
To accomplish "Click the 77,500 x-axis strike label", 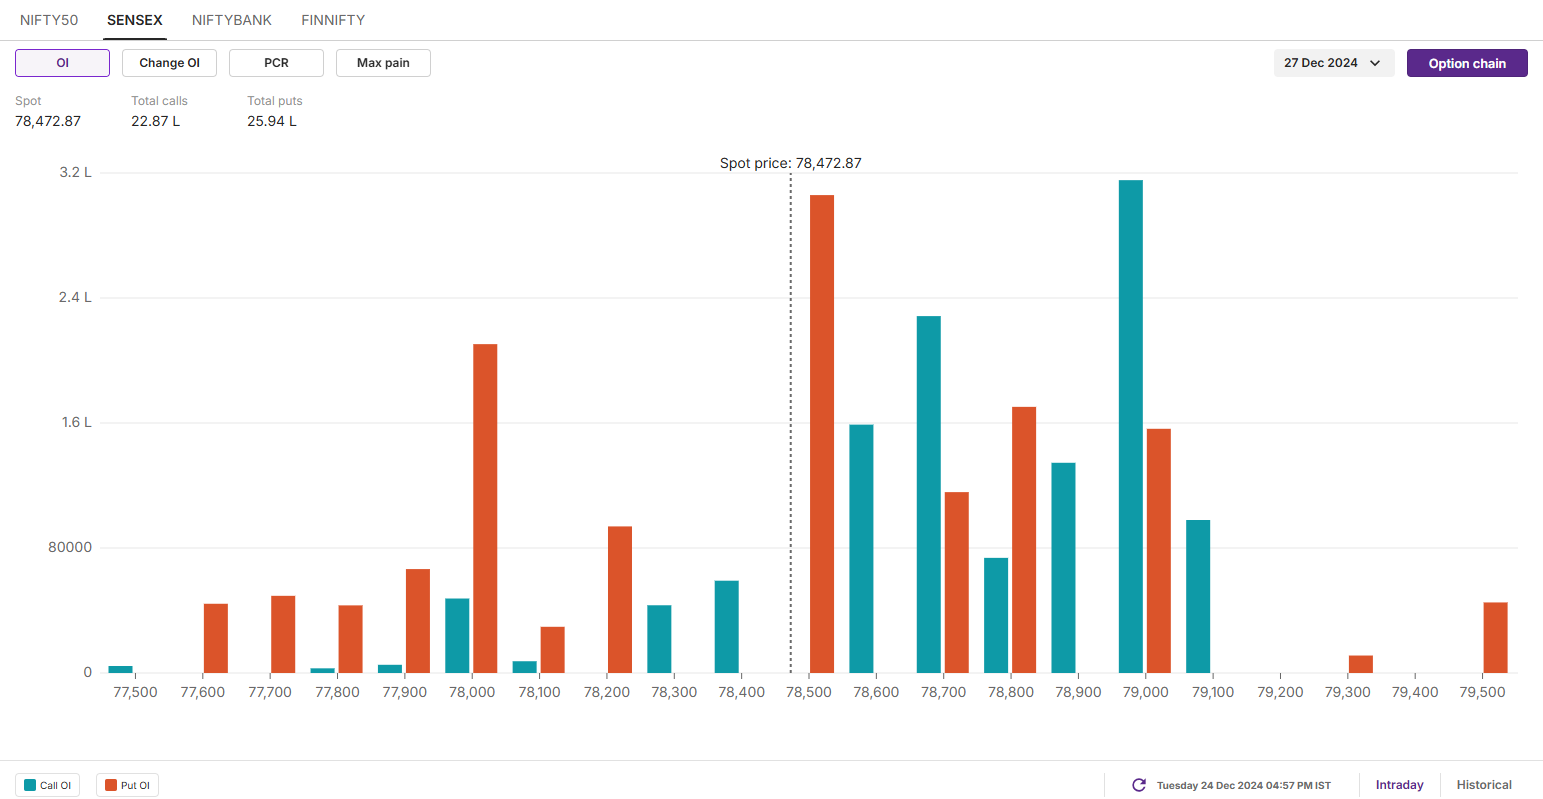I will (135, 692).
